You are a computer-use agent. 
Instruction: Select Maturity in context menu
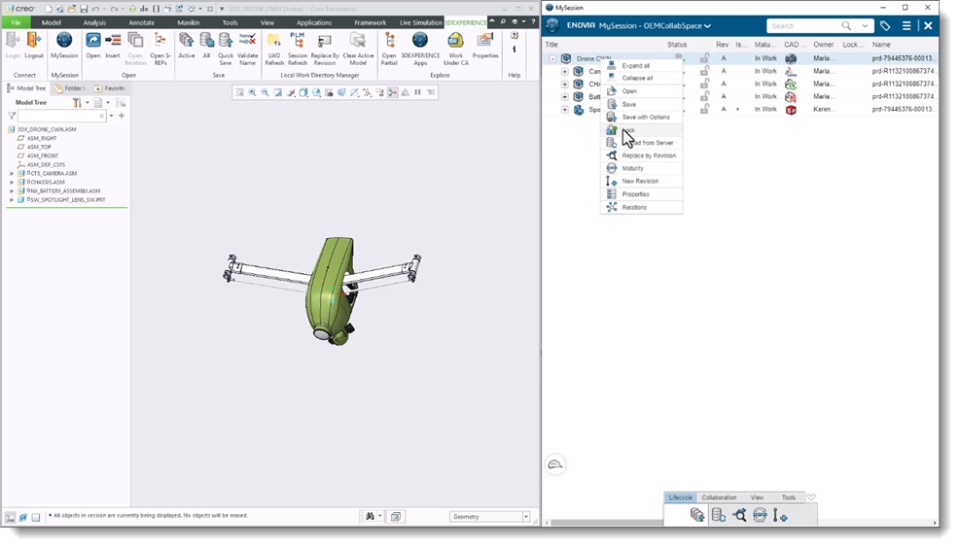click(641, 168)
